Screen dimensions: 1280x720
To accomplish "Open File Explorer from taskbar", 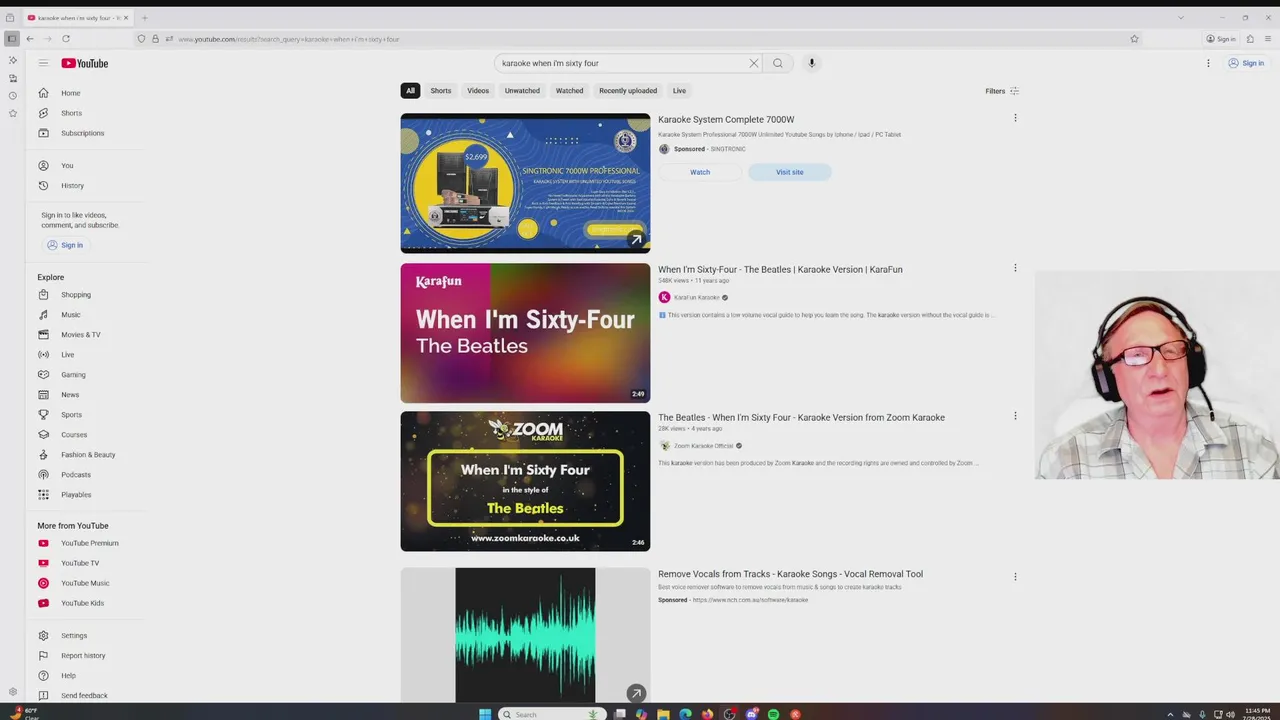I will [x=664, y=714].
